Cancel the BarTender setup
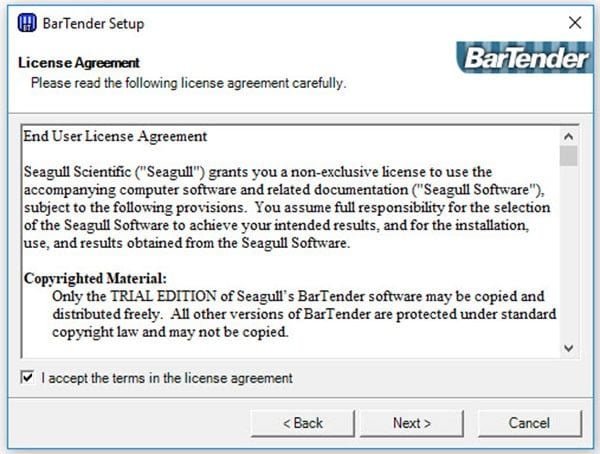 point(529,423)
